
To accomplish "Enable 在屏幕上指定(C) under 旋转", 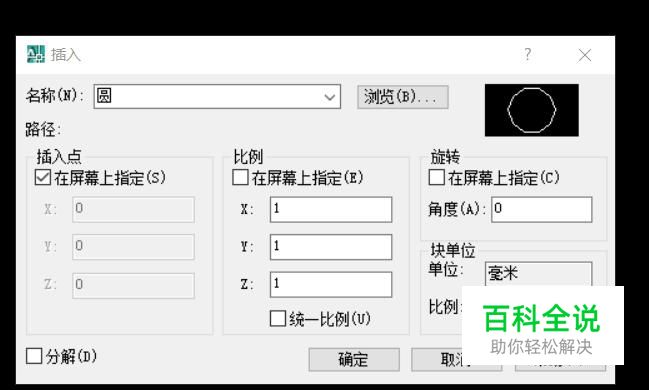I will [x=436, y=178].
